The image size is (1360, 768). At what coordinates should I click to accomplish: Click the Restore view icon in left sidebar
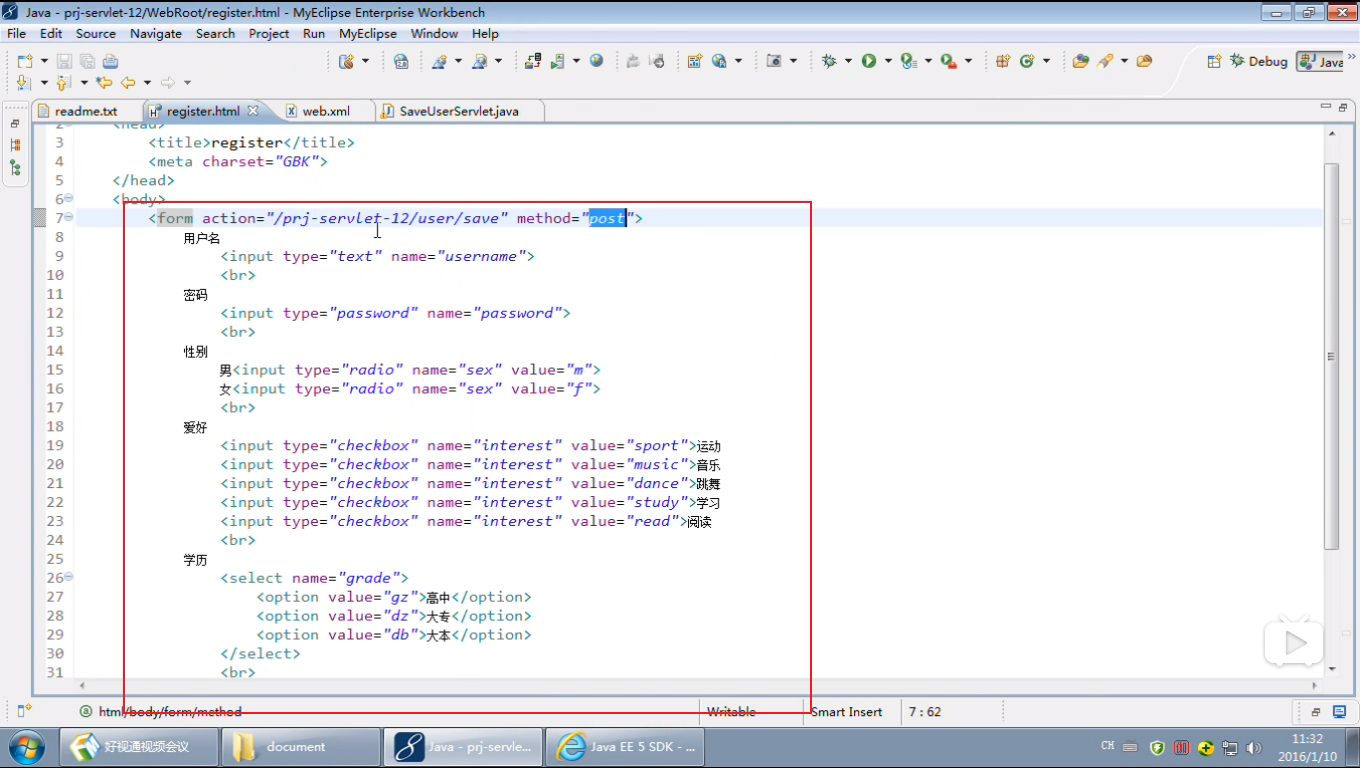point(15,124)
